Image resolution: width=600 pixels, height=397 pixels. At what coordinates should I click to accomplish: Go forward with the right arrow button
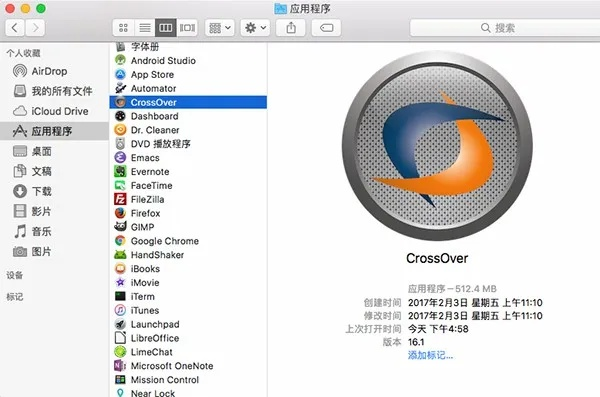click(35, 28)
